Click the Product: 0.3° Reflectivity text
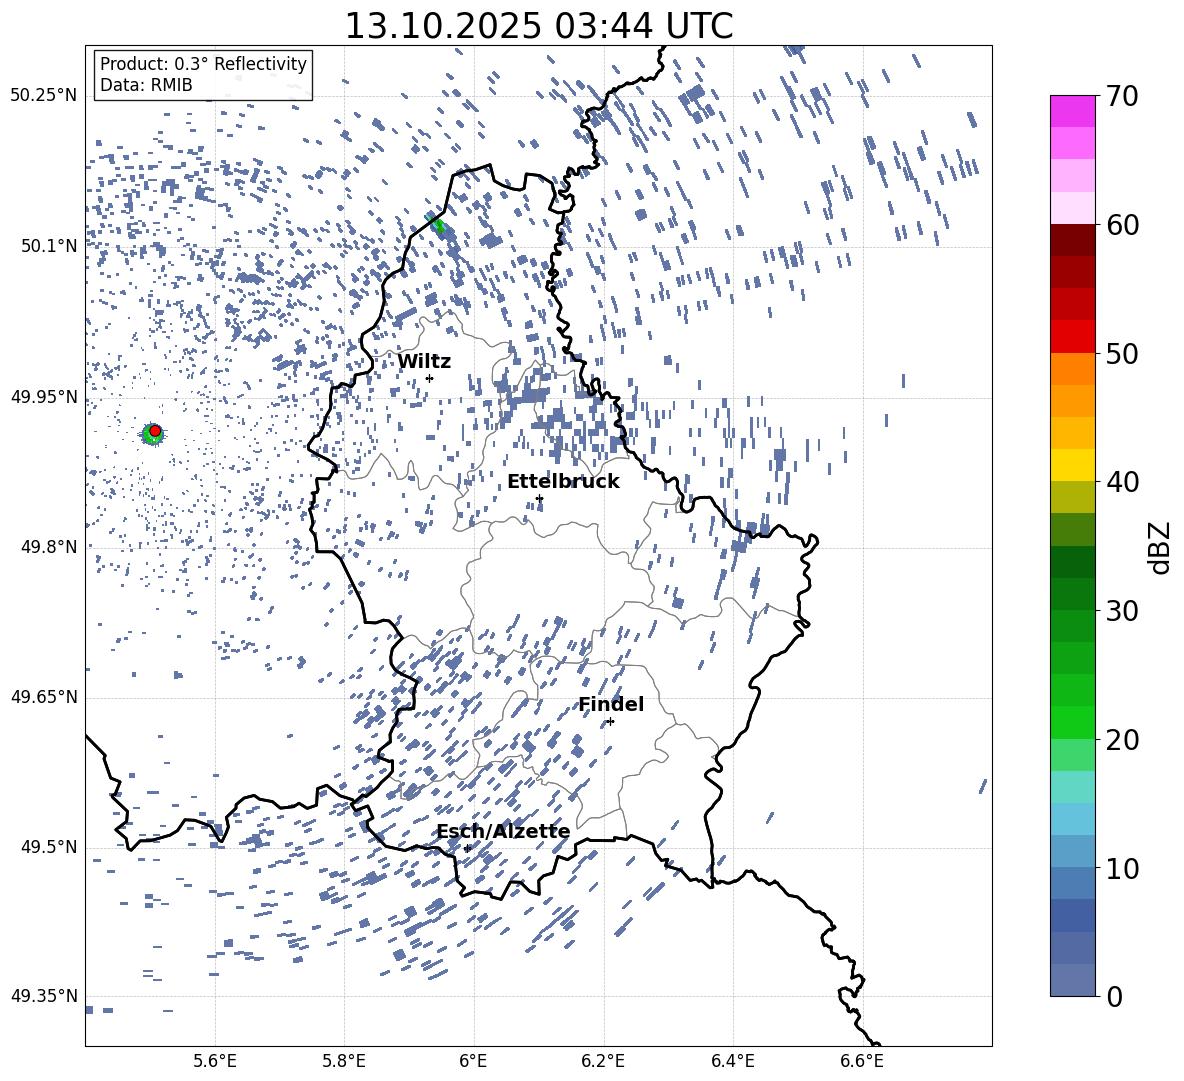The height and width of the screenshot is (1081, 1184). pos(203,64)
